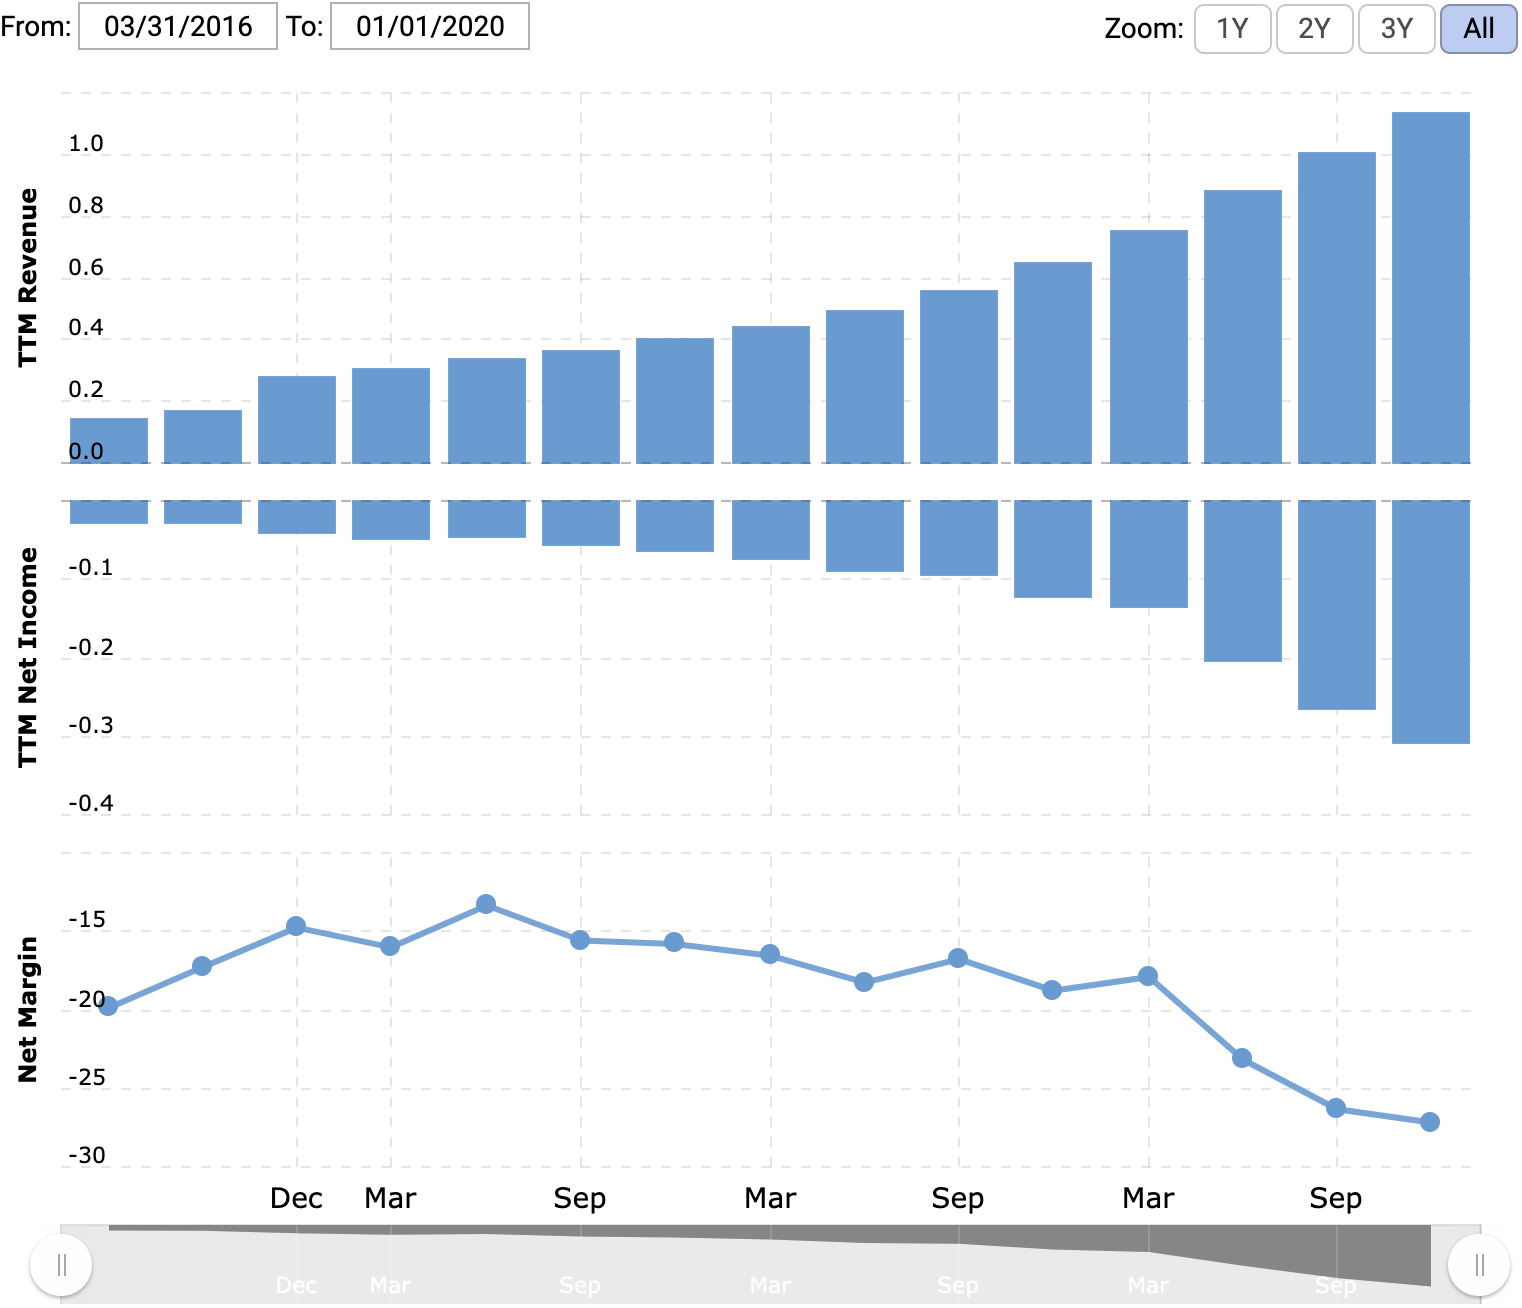The width and height of the screenshot is (1522, 1308).
Task: Click the last Net Margin data point
Action: point(1430,1122)
